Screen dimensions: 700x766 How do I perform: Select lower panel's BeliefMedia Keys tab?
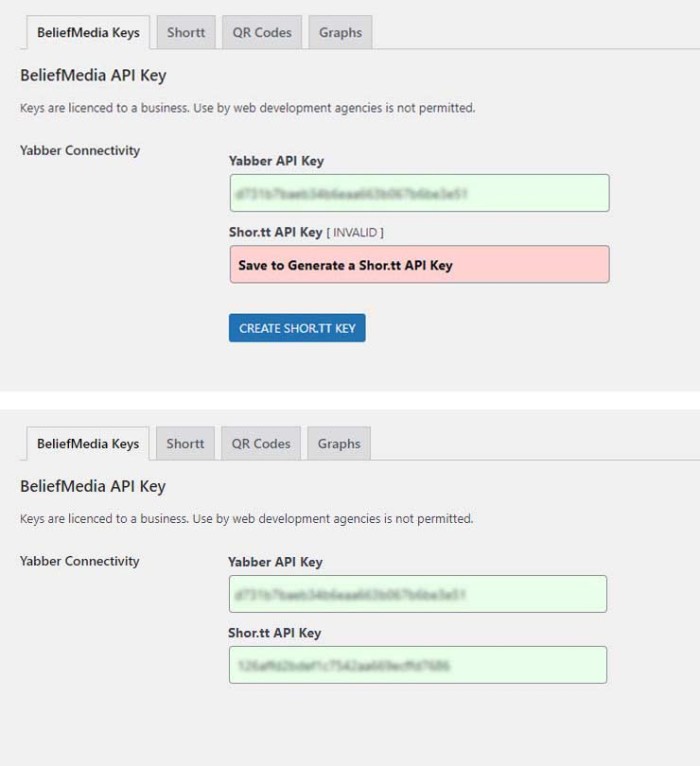point(88,443)
